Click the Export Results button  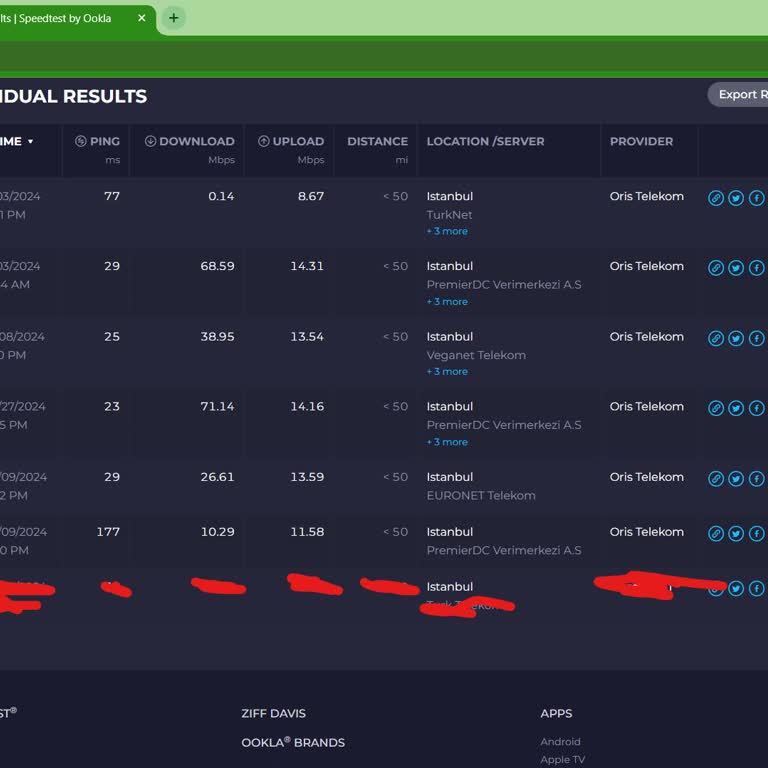[x=739, y=94]
